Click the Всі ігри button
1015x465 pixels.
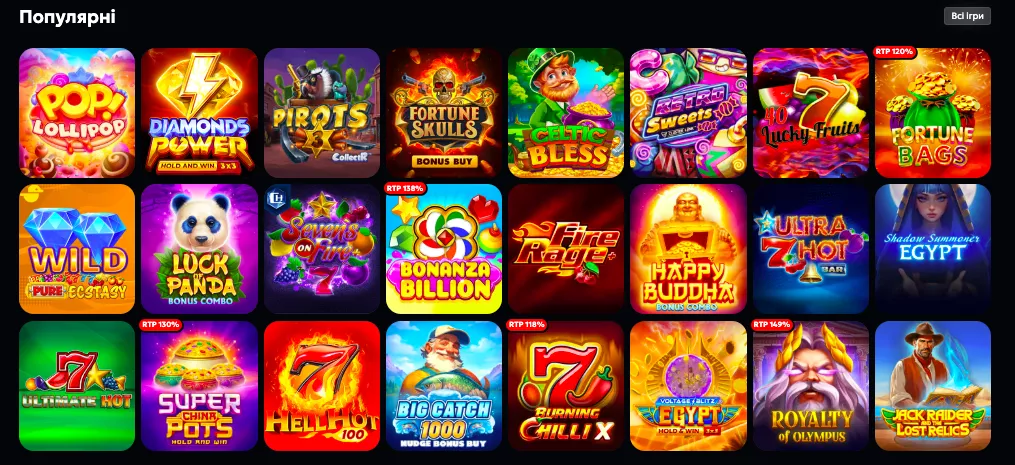coord(967,16)
